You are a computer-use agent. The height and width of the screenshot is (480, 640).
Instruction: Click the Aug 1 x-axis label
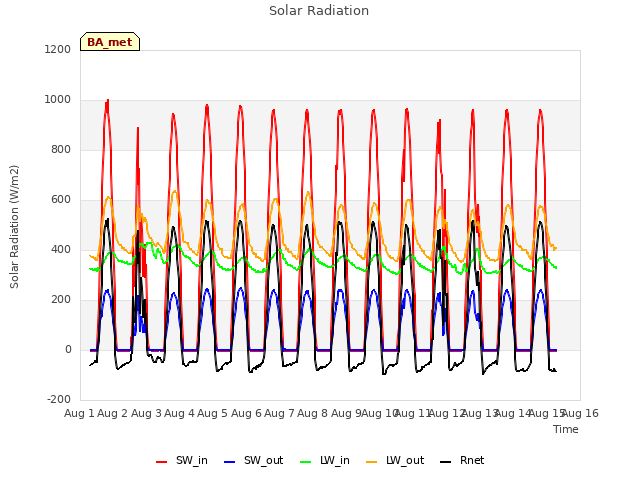click(79, 413)
